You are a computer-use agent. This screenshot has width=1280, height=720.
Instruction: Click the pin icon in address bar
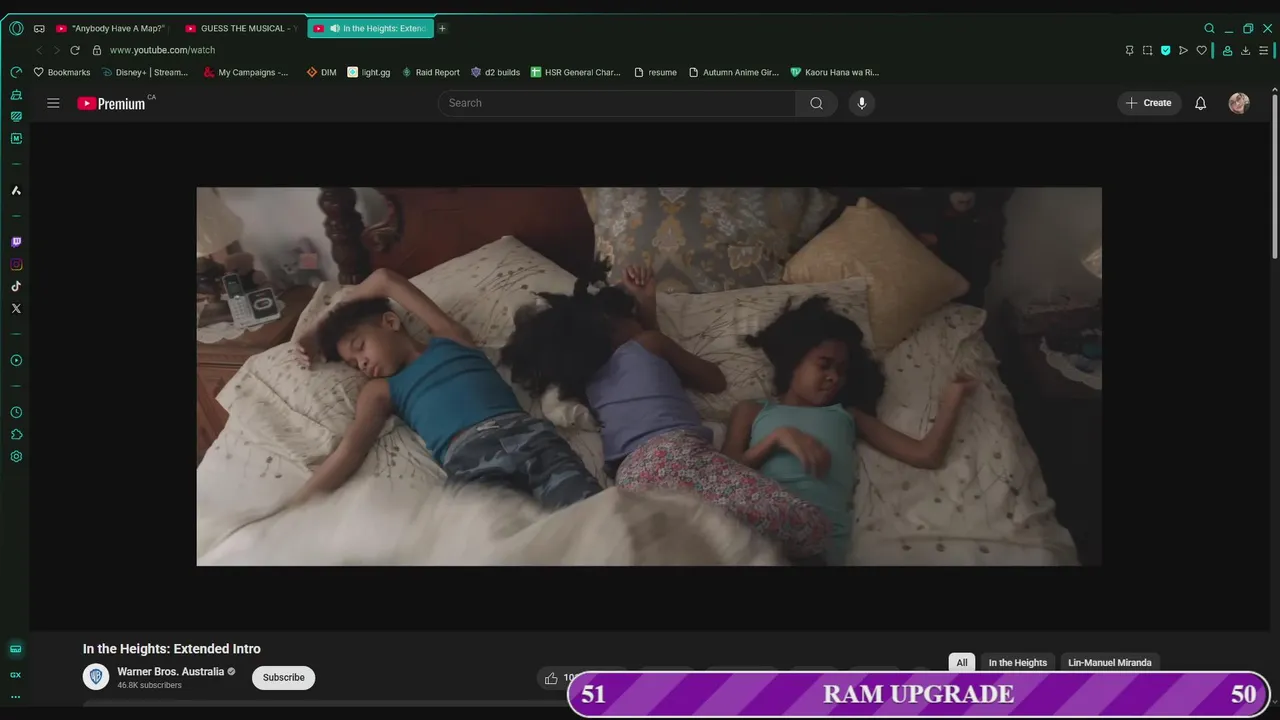click(x=1129, y=50)
